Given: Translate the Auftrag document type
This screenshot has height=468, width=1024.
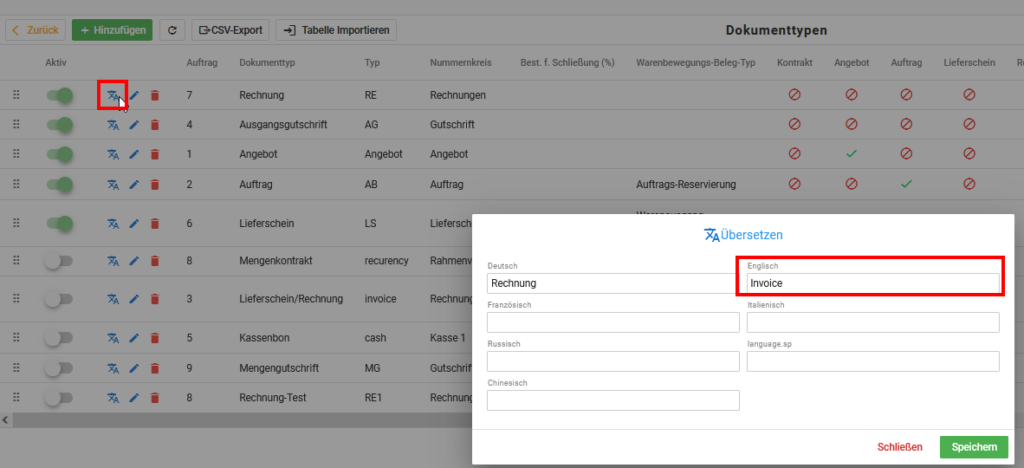Looking at the screenshot, I should coord(113,185).
